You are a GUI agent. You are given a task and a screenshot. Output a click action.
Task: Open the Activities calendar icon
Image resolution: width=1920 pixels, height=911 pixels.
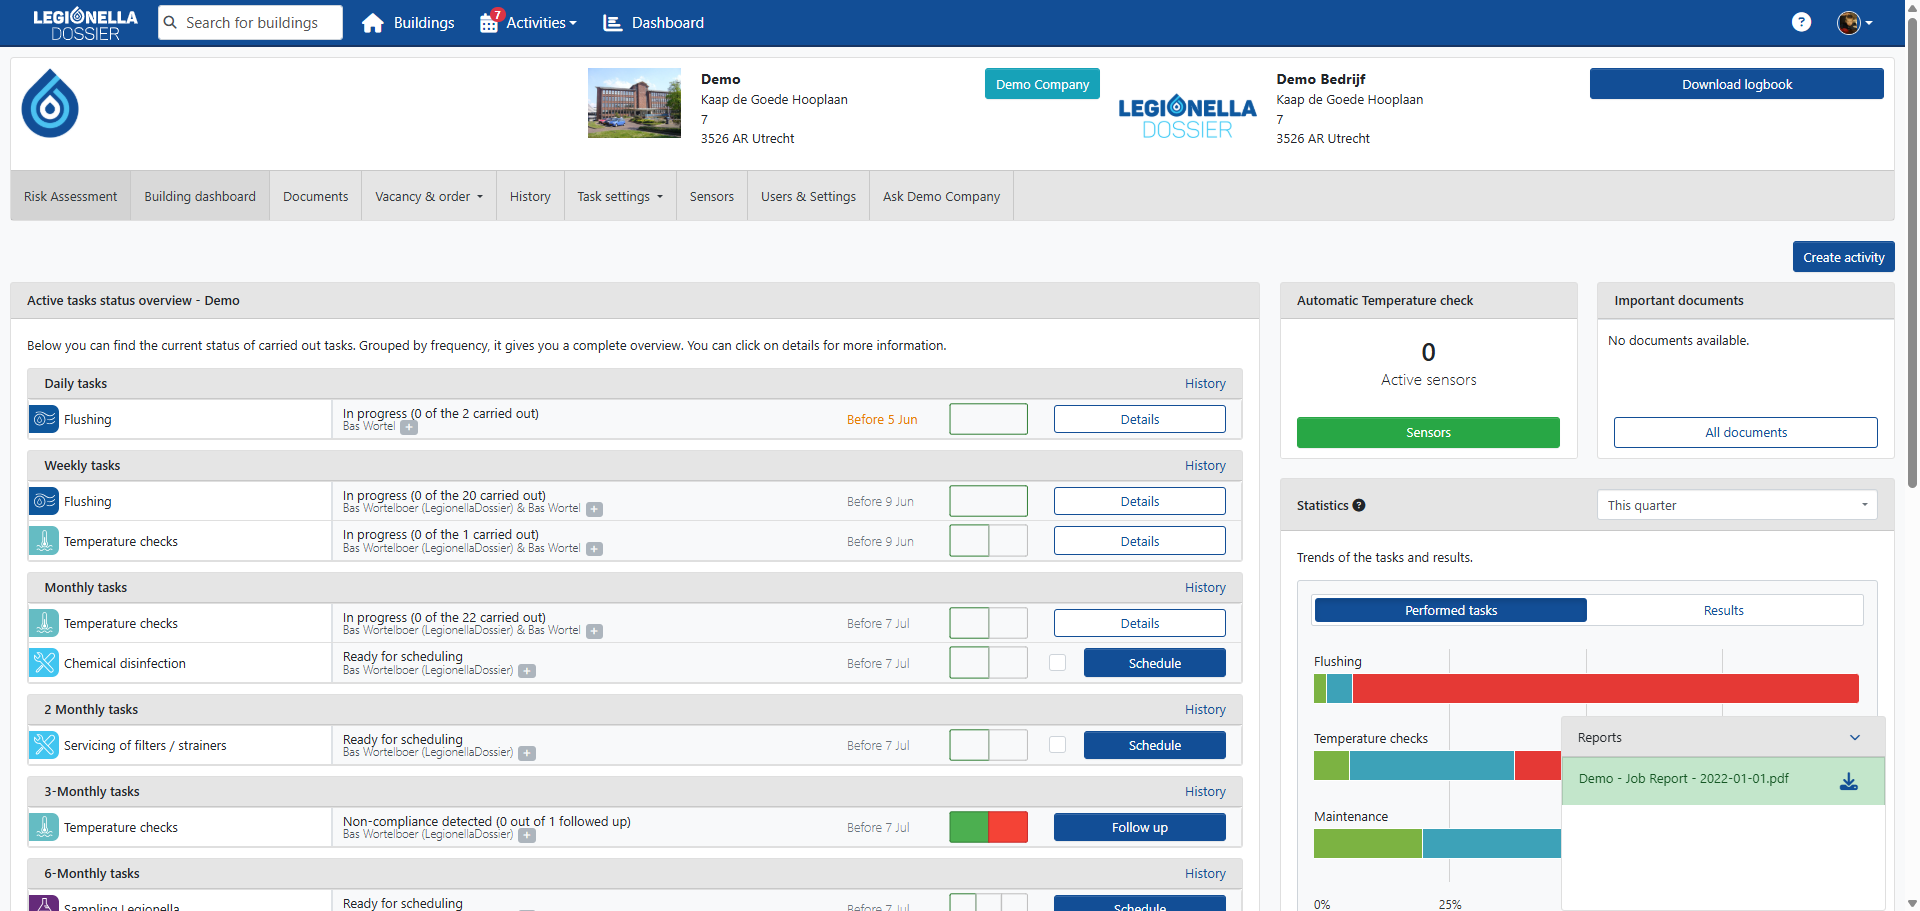point(489,22)
